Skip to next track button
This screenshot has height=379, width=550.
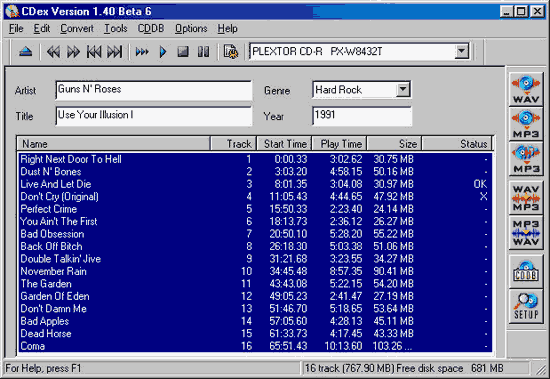[115, 52]
